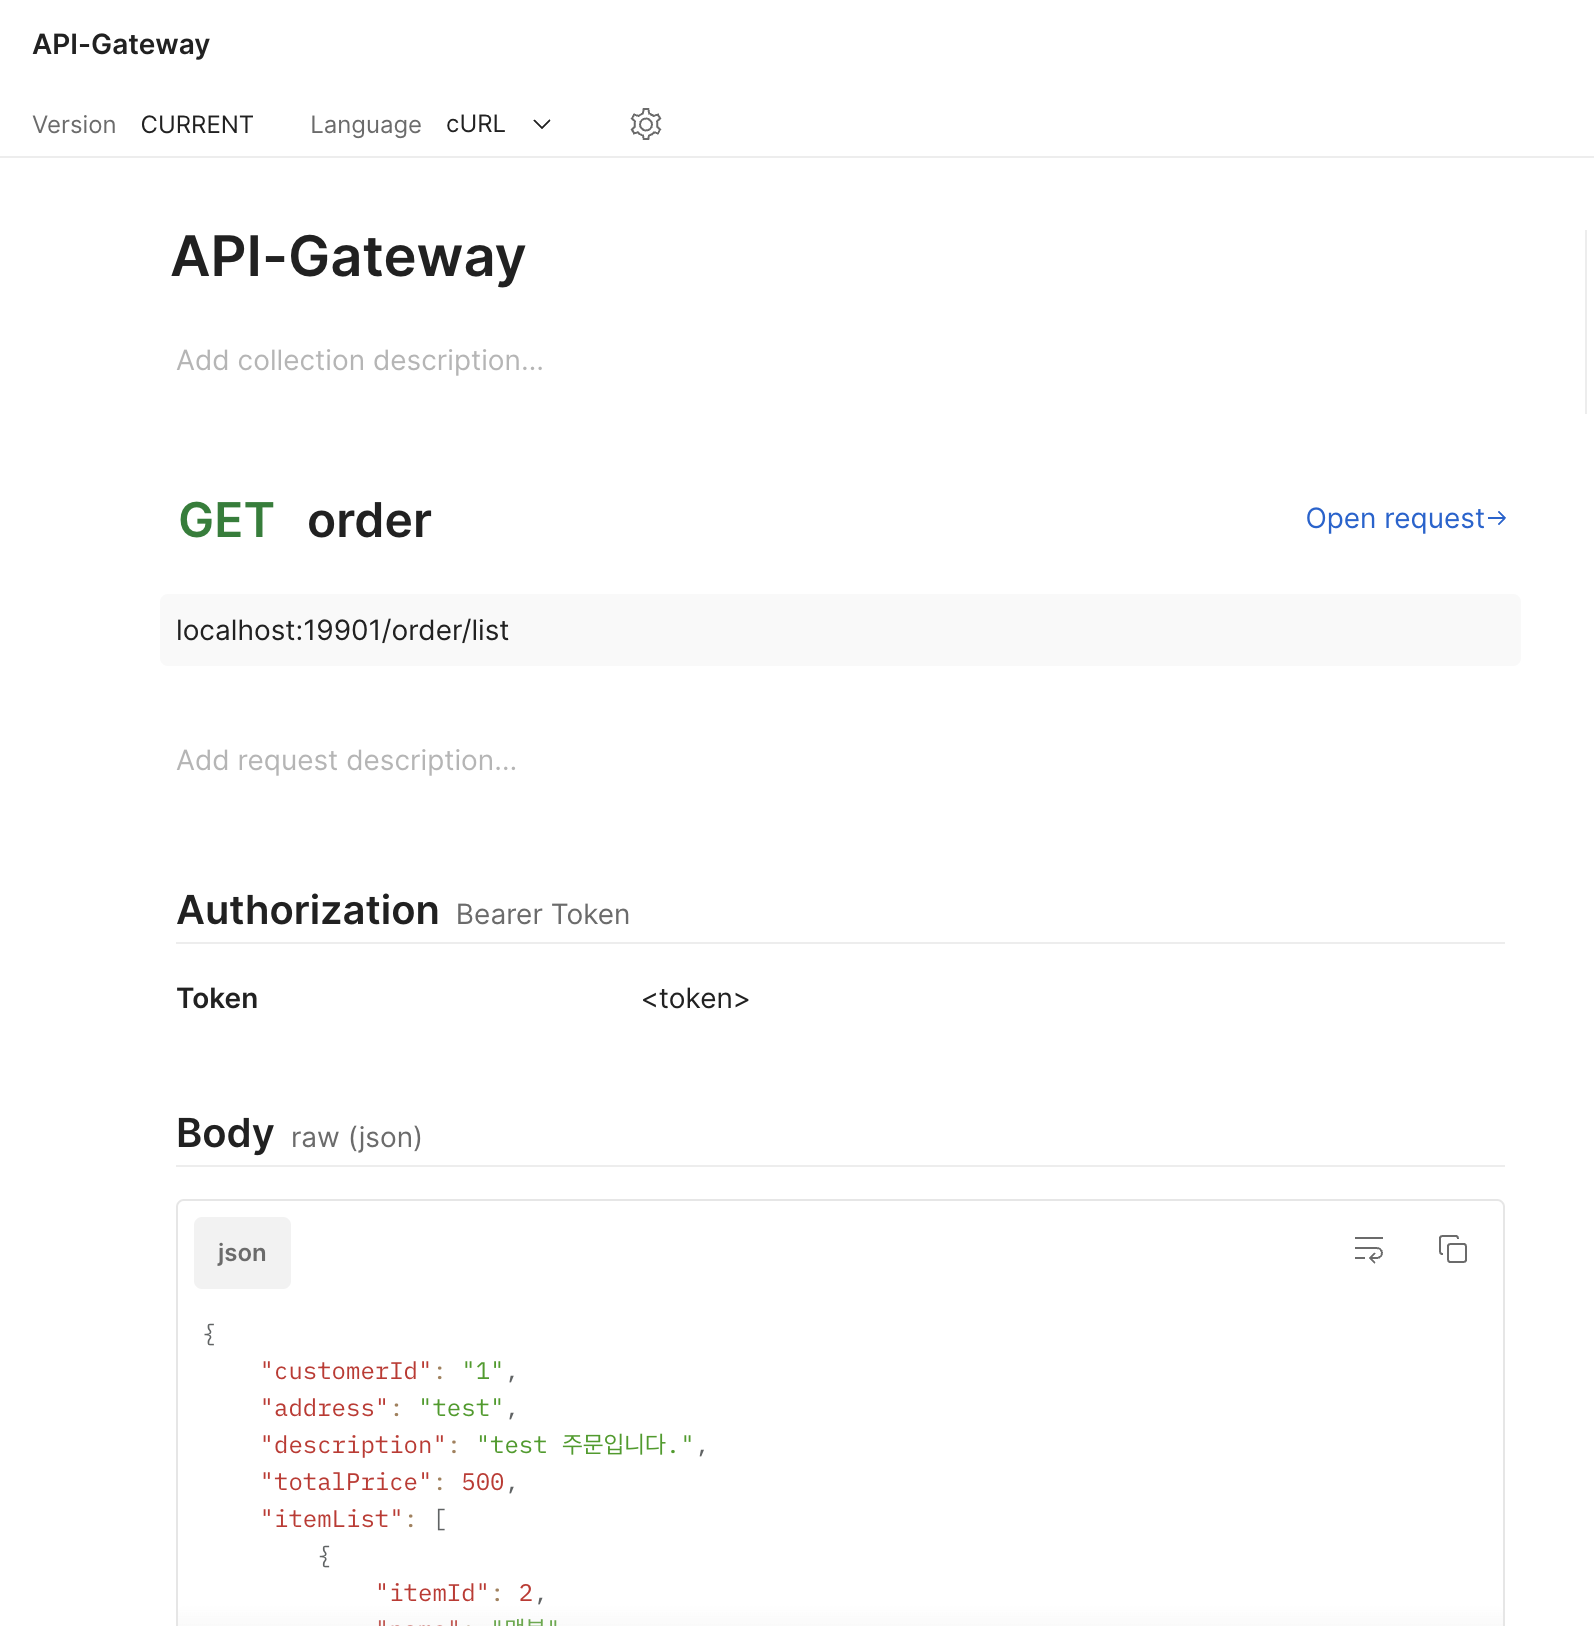Follow the Open request link
The image size is (1594, 1626).
point(1405,518)
